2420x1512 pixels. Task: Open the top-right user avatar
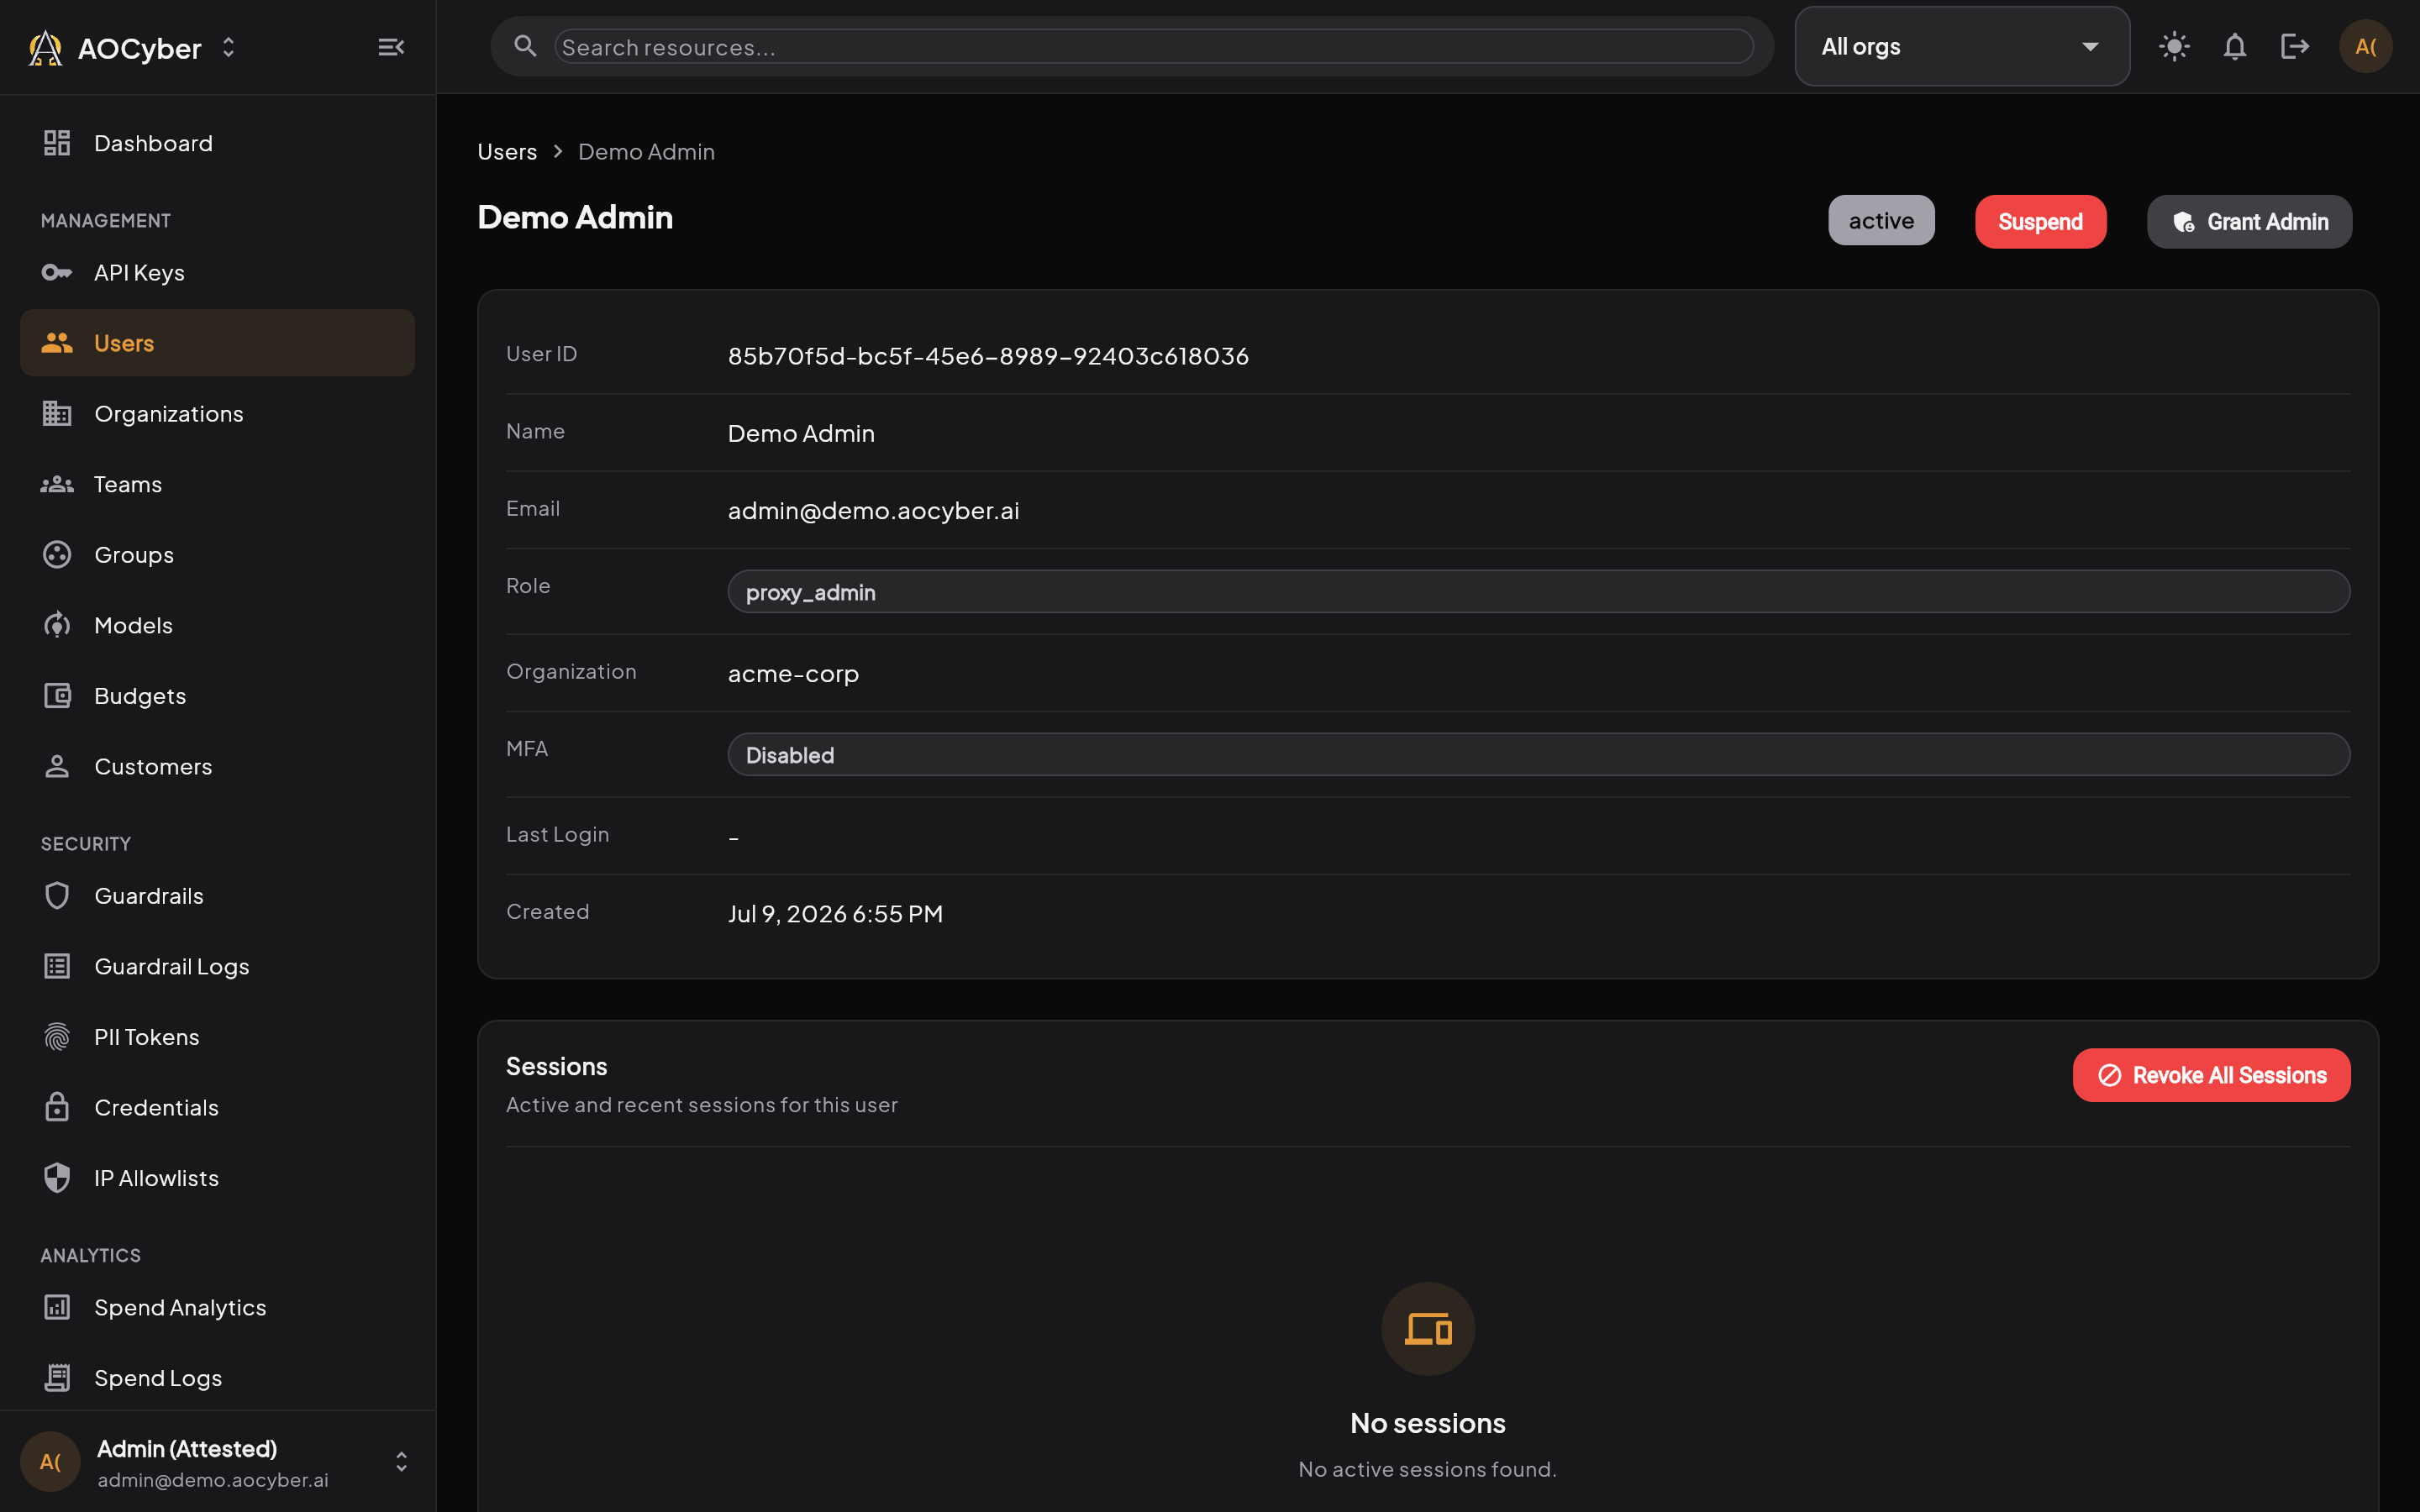pos(2365,46)
